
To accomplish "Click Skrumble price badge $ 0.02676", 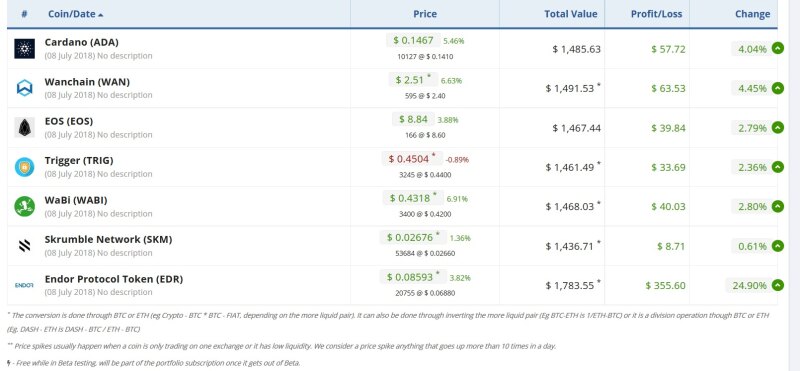I will click(413, 237).
